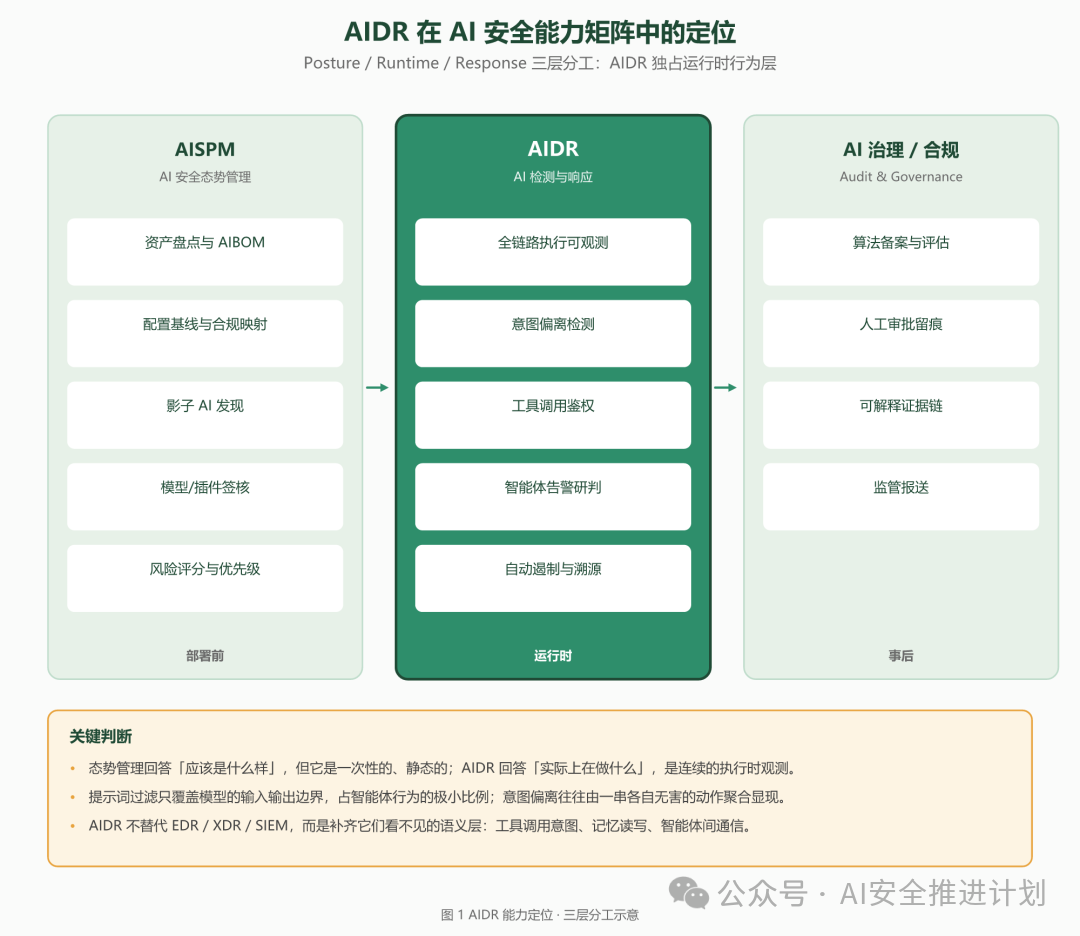Click the '可解释证据链' card

[x=901, y=415]
